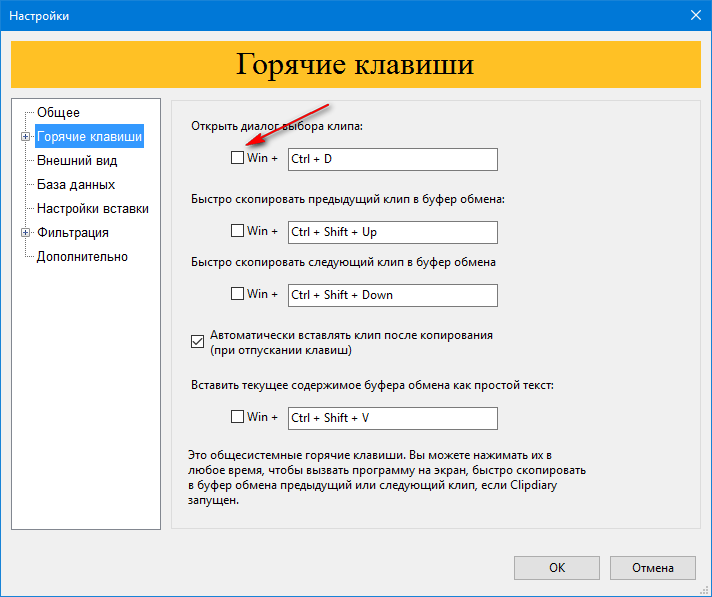The width and height of the screenshot is (712, 597).
Task: Cancel changes with the Отмена button
Action: point(653,568)
